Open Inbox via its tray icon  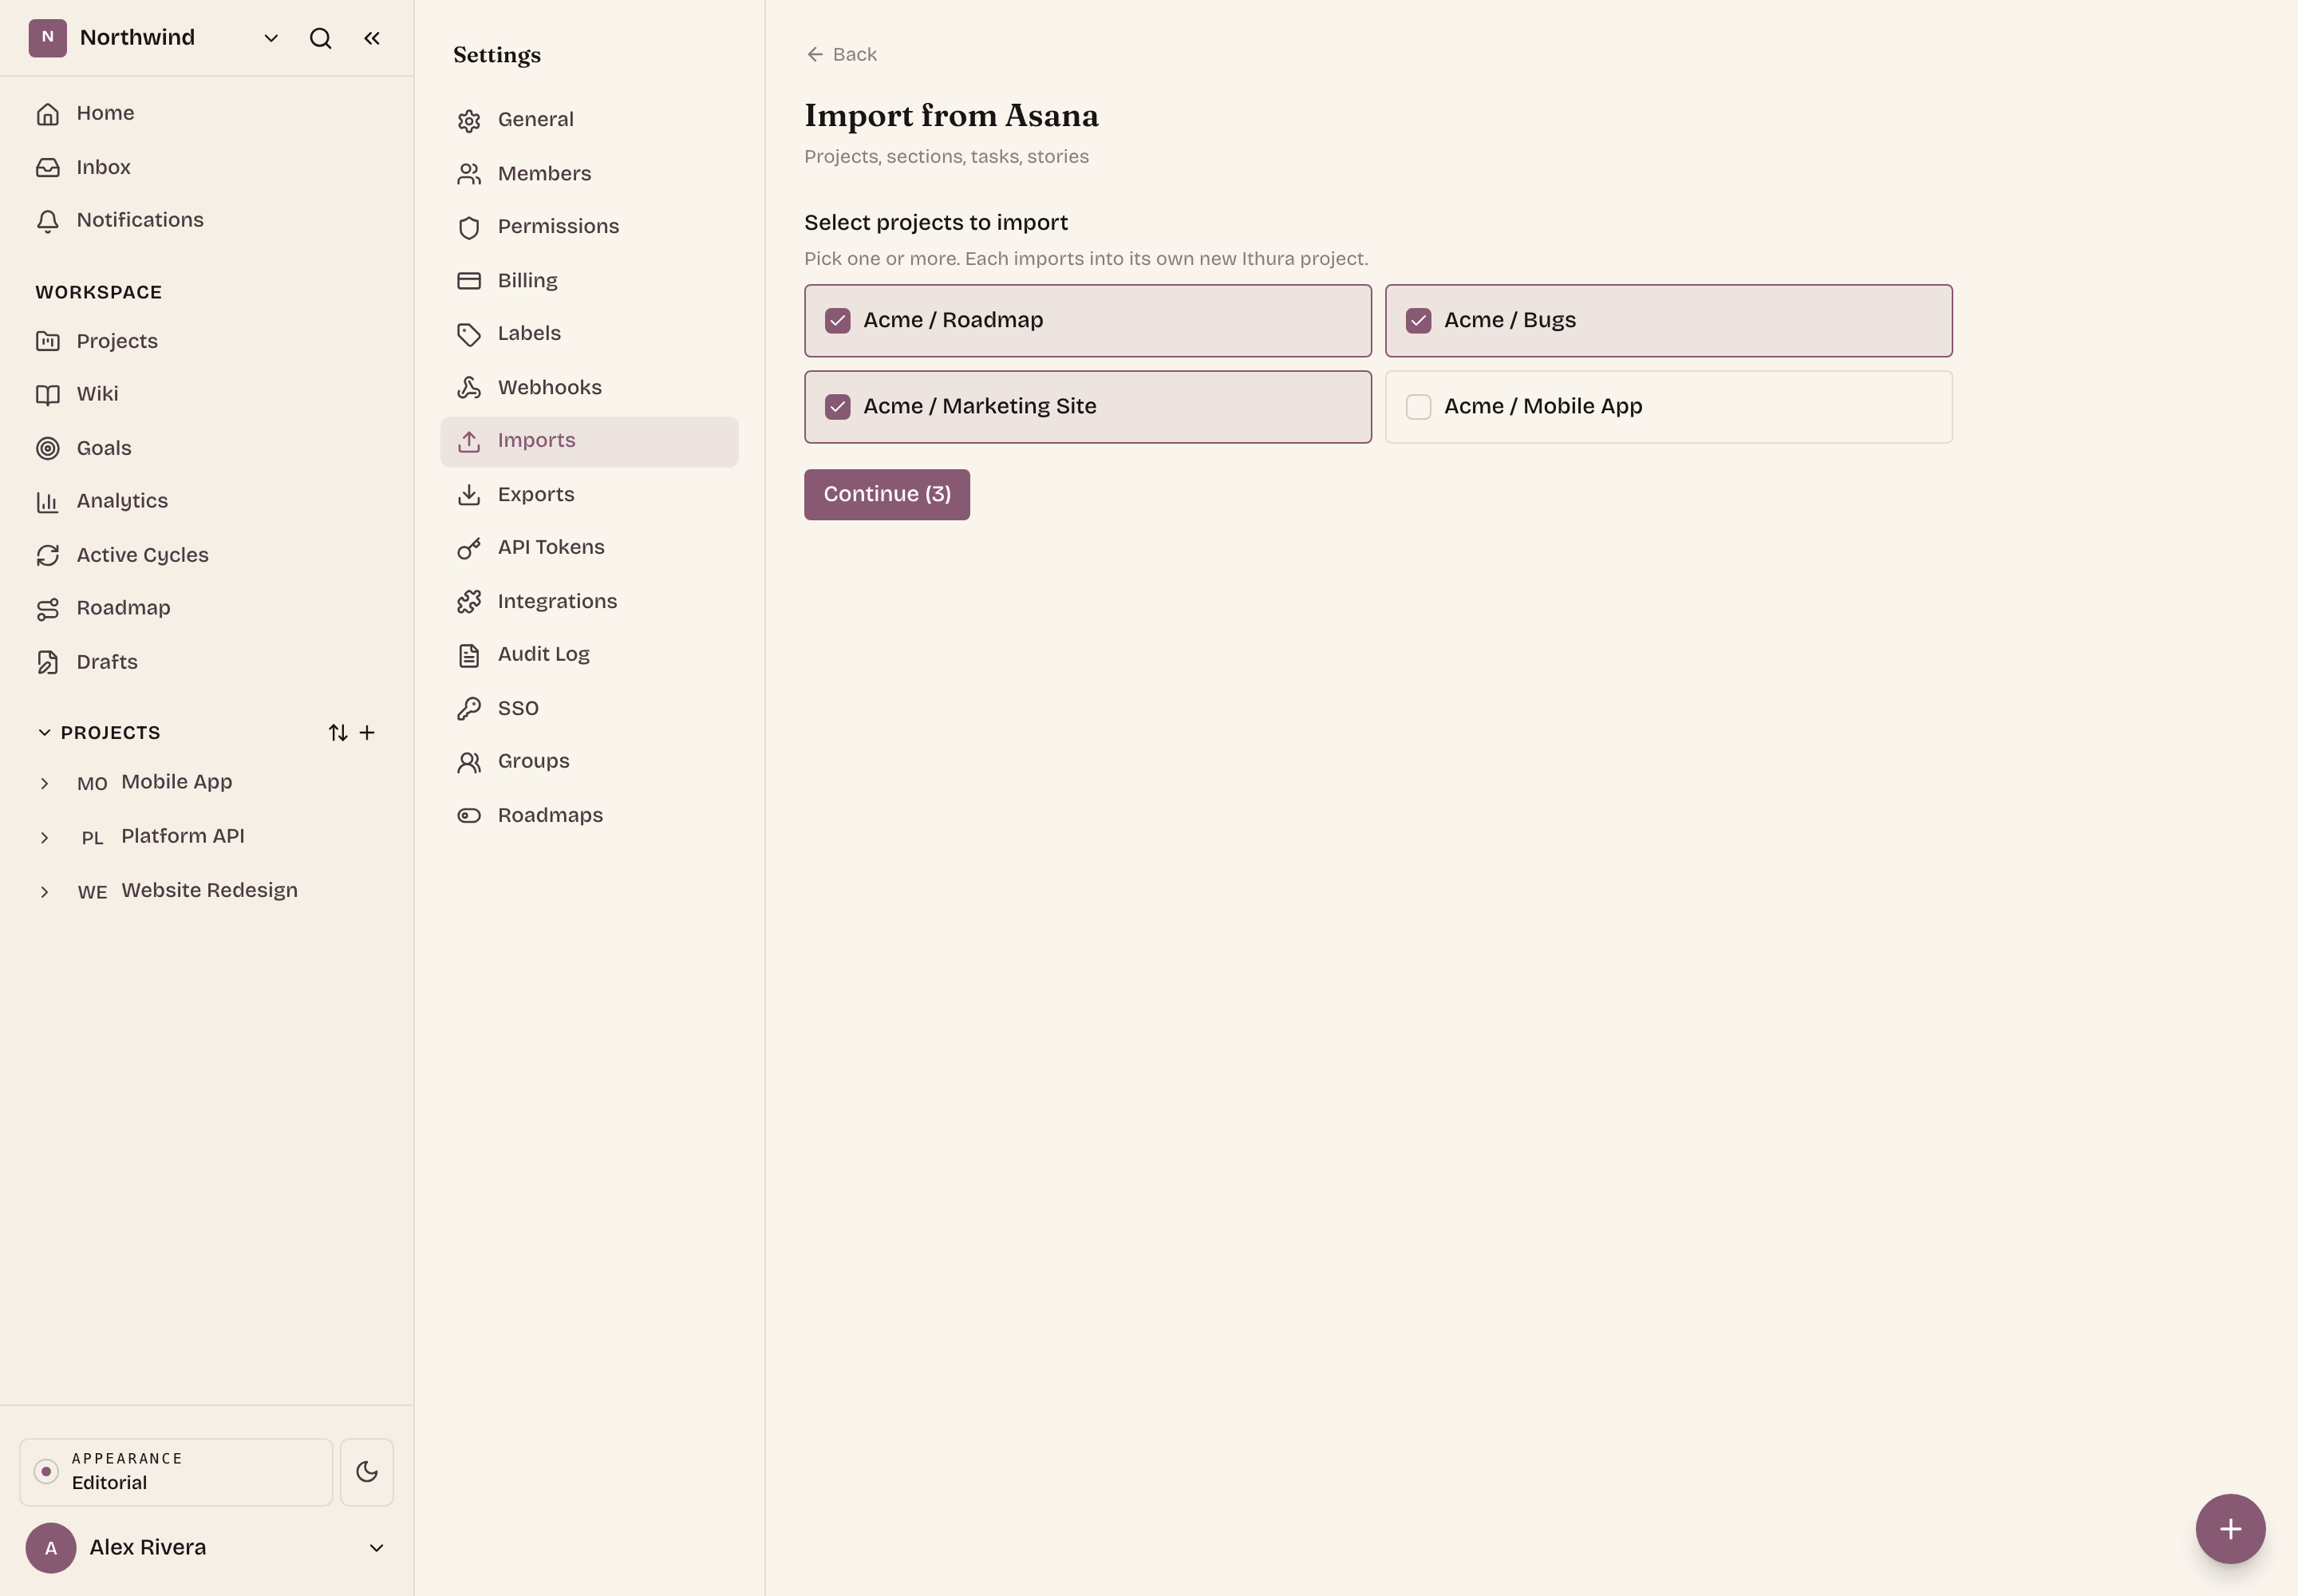click(47, 167)
